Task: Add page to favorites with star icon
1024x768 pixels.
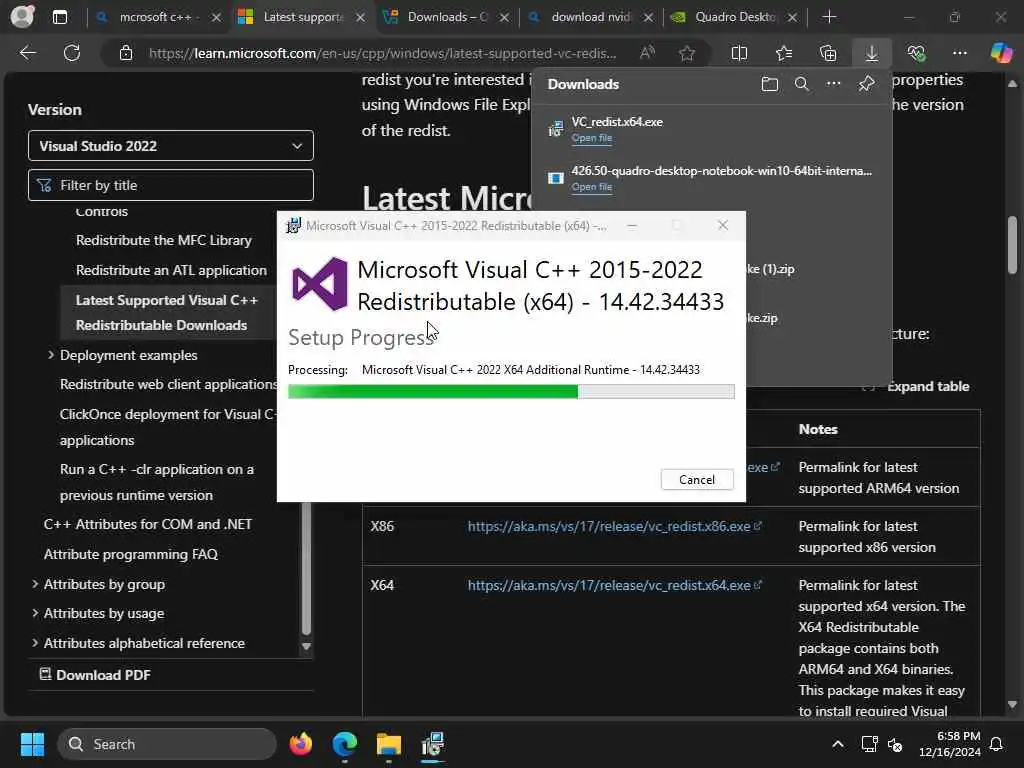Action: (x=686, y=53)
